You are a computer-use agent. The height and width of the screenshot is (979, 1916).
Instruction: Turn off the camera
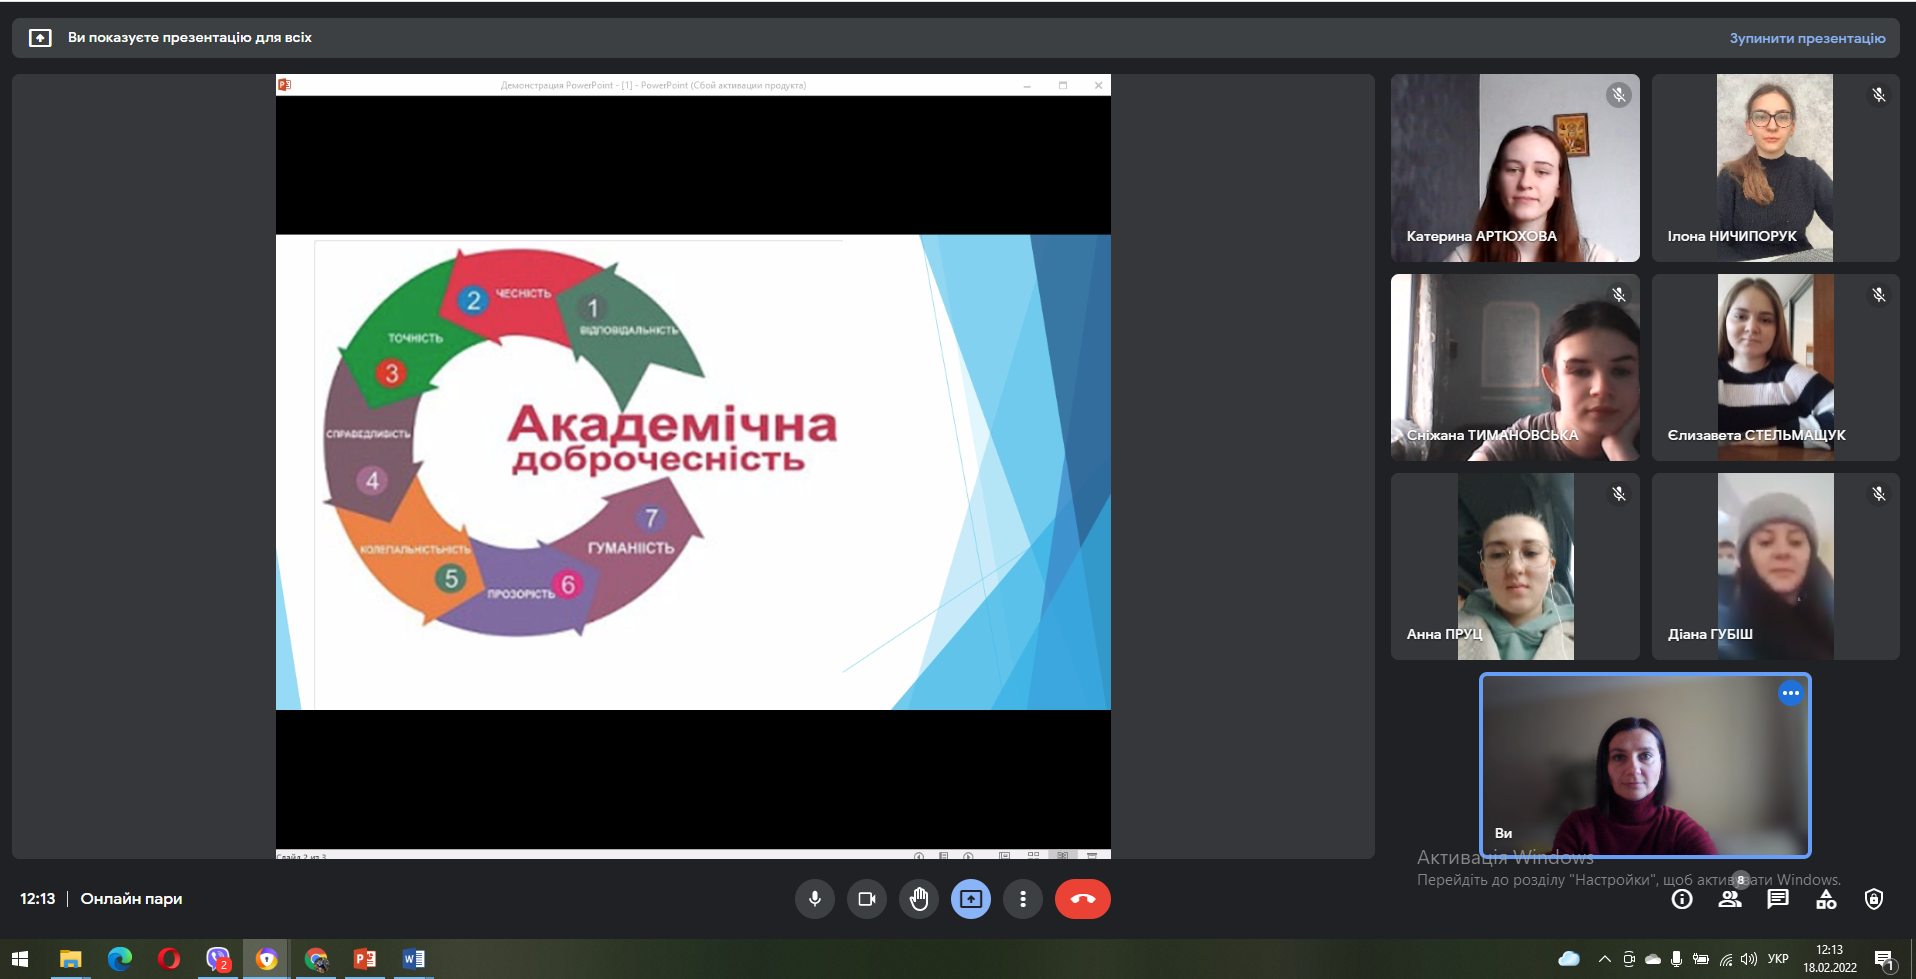click(867, 899)
